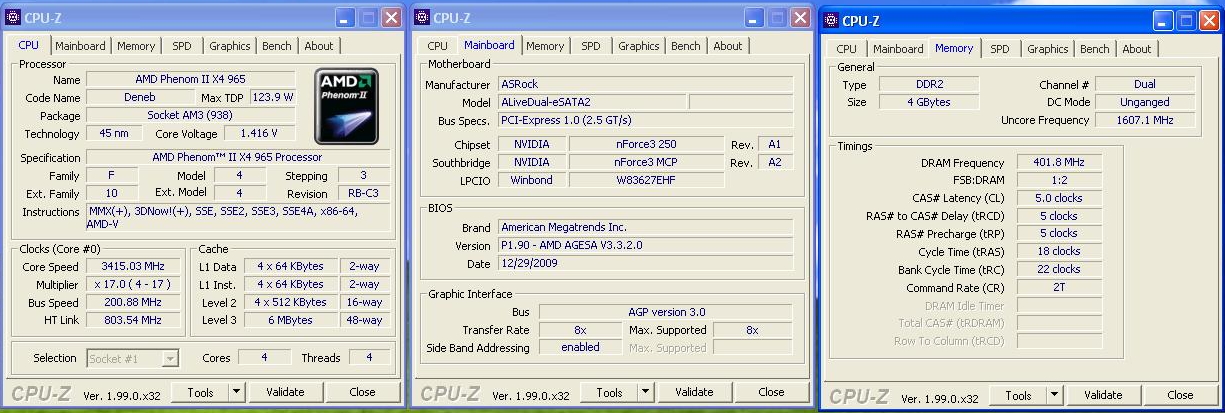This screenshot has width=1225, height=413.
Task: Click the memory Size value 4 GBytes
Action: point(931,102)
